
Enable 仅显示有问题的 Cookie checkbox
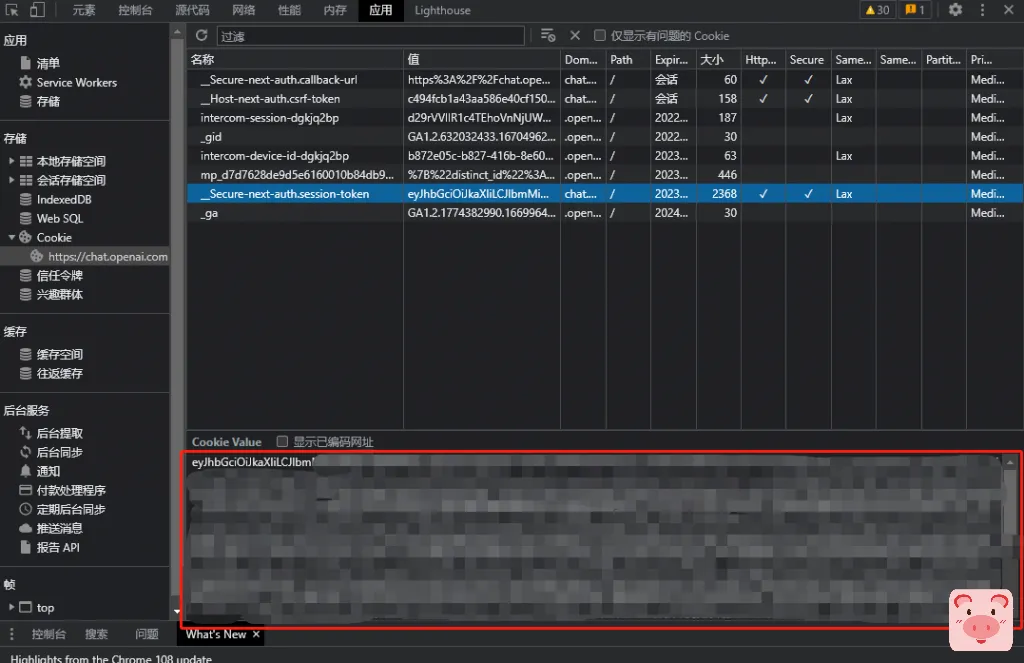tap(600, 35)
